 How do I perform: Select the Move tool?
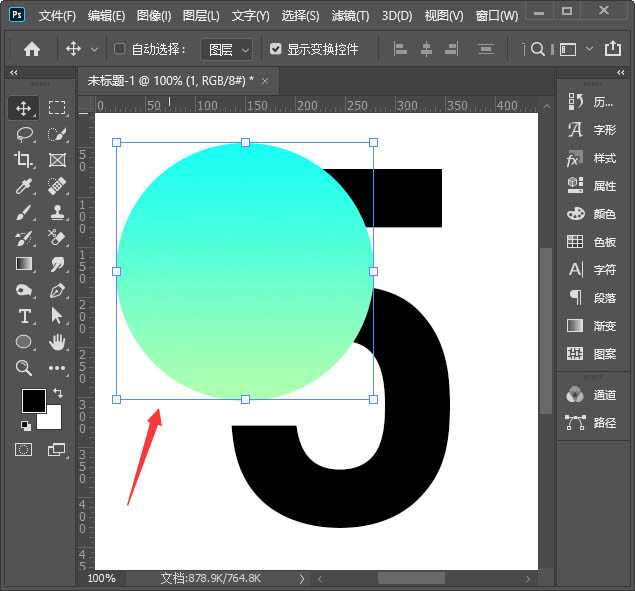pos(24,108)
